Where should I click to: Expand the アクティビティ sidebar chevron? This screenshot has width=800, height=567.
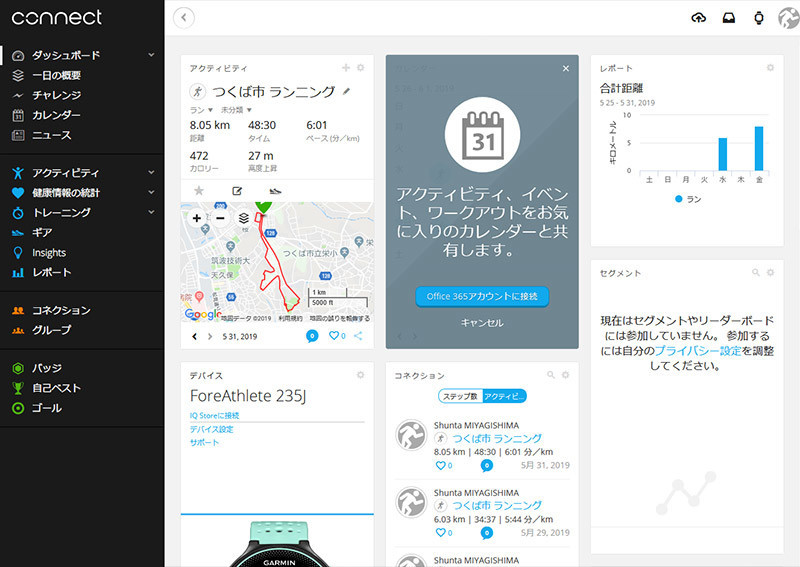point(151,172)
